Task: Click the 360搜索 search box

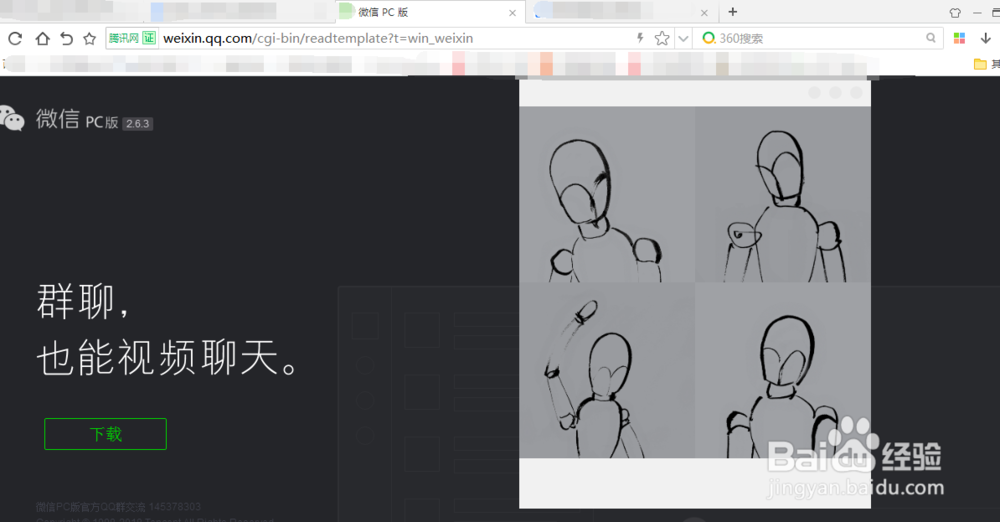Action: click(x=820, y=38)
